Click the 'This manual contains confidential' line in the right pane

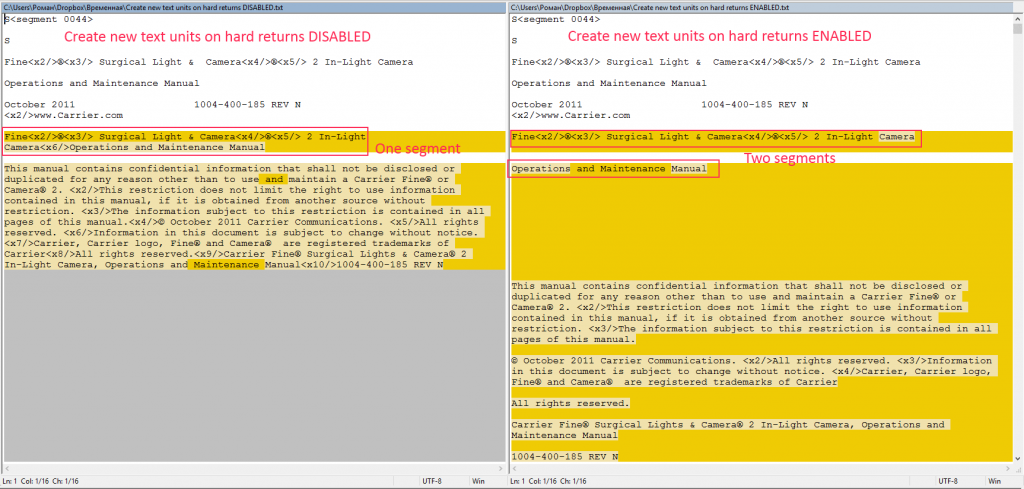pyautogui.click(x=736, y=286)
